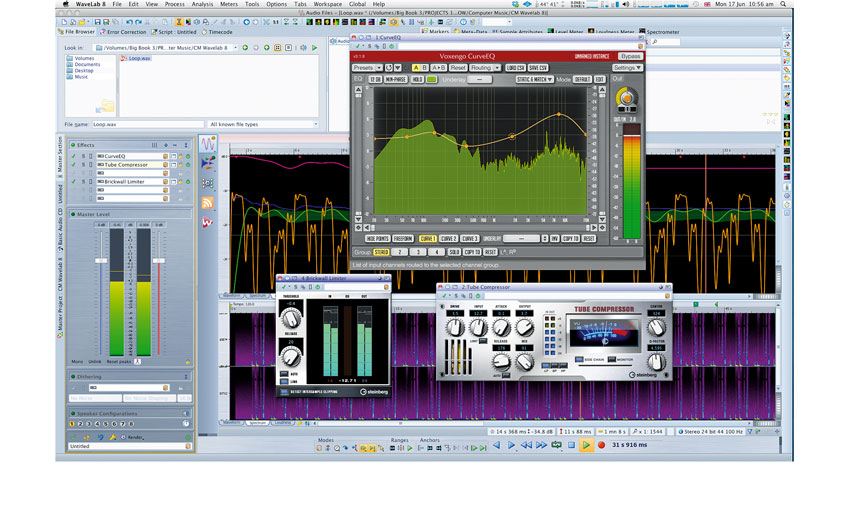
Task: Open the Routing dropdown in CurveEQ
Action: 485,68
